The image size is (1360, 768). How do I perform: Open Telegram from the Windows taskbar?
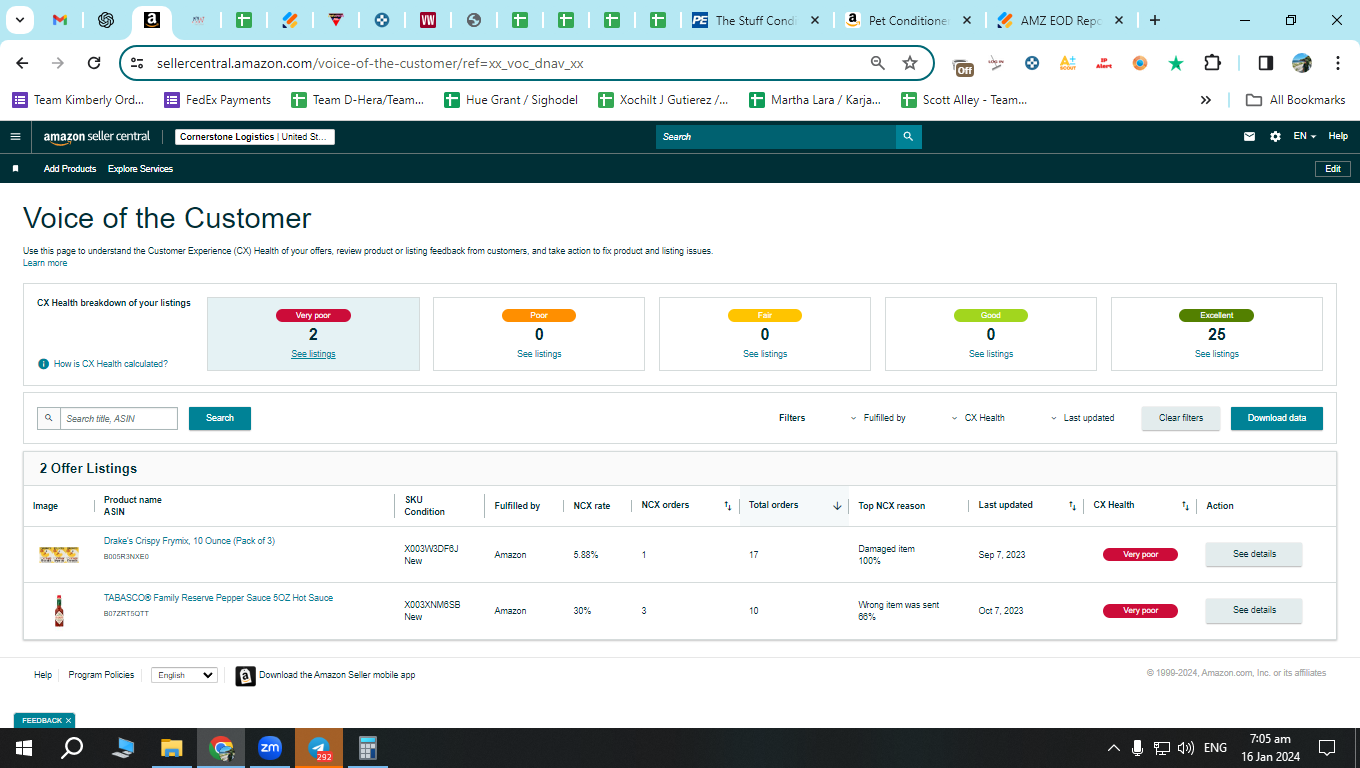pyautogui.click(x=319, y=748)
